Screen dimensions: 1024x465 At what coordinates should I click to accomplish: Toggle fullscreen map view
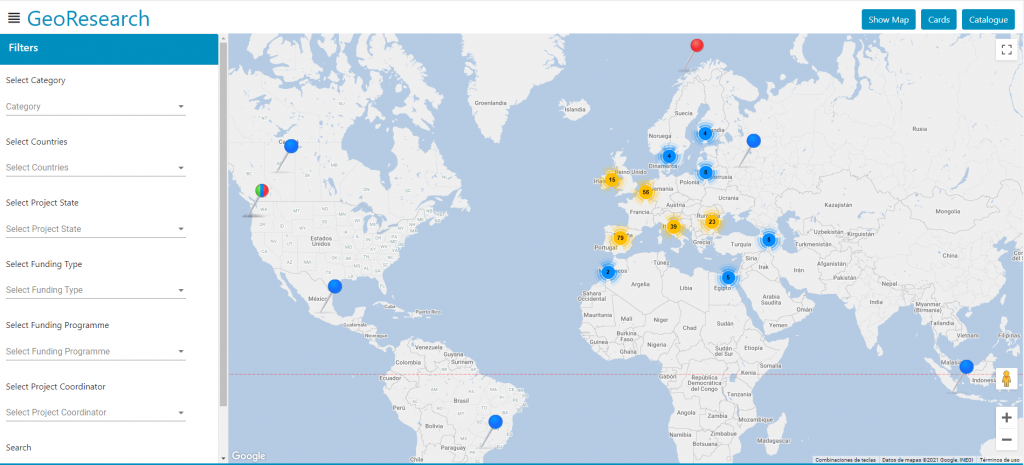pyautogui.click(x=1006, y=49)
